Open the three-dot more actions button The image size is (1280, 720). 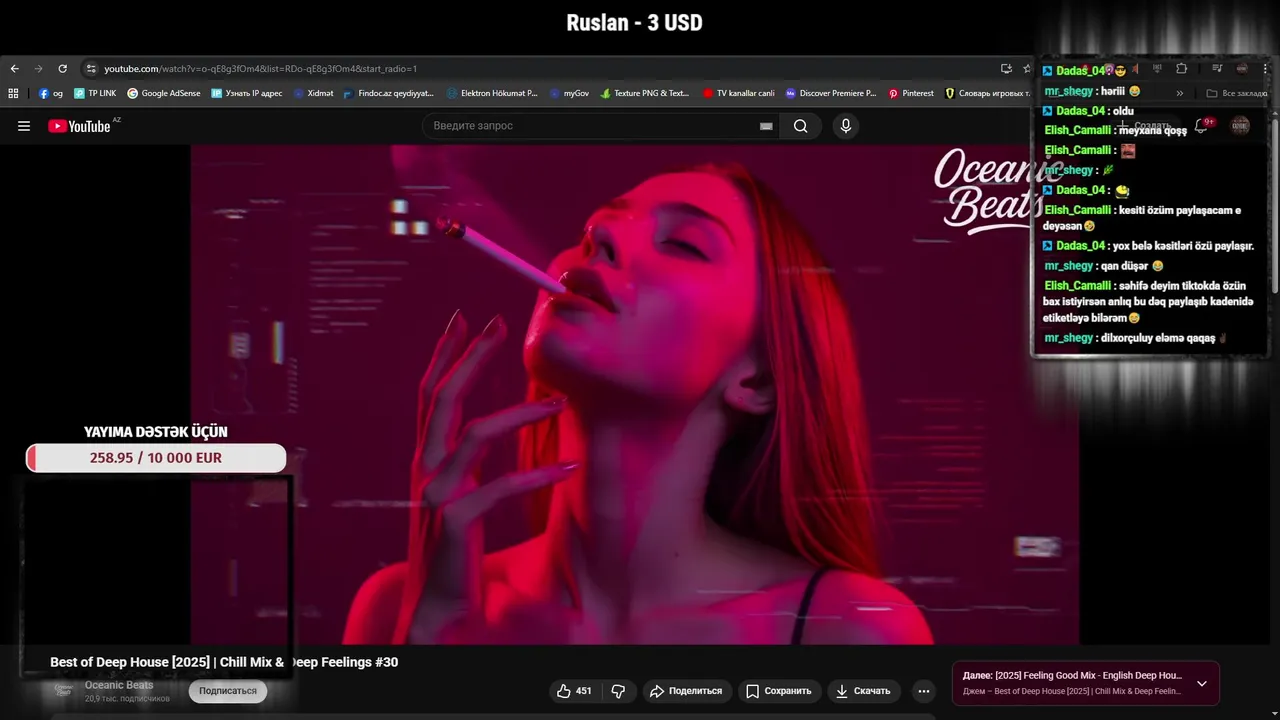pos(924,691)
